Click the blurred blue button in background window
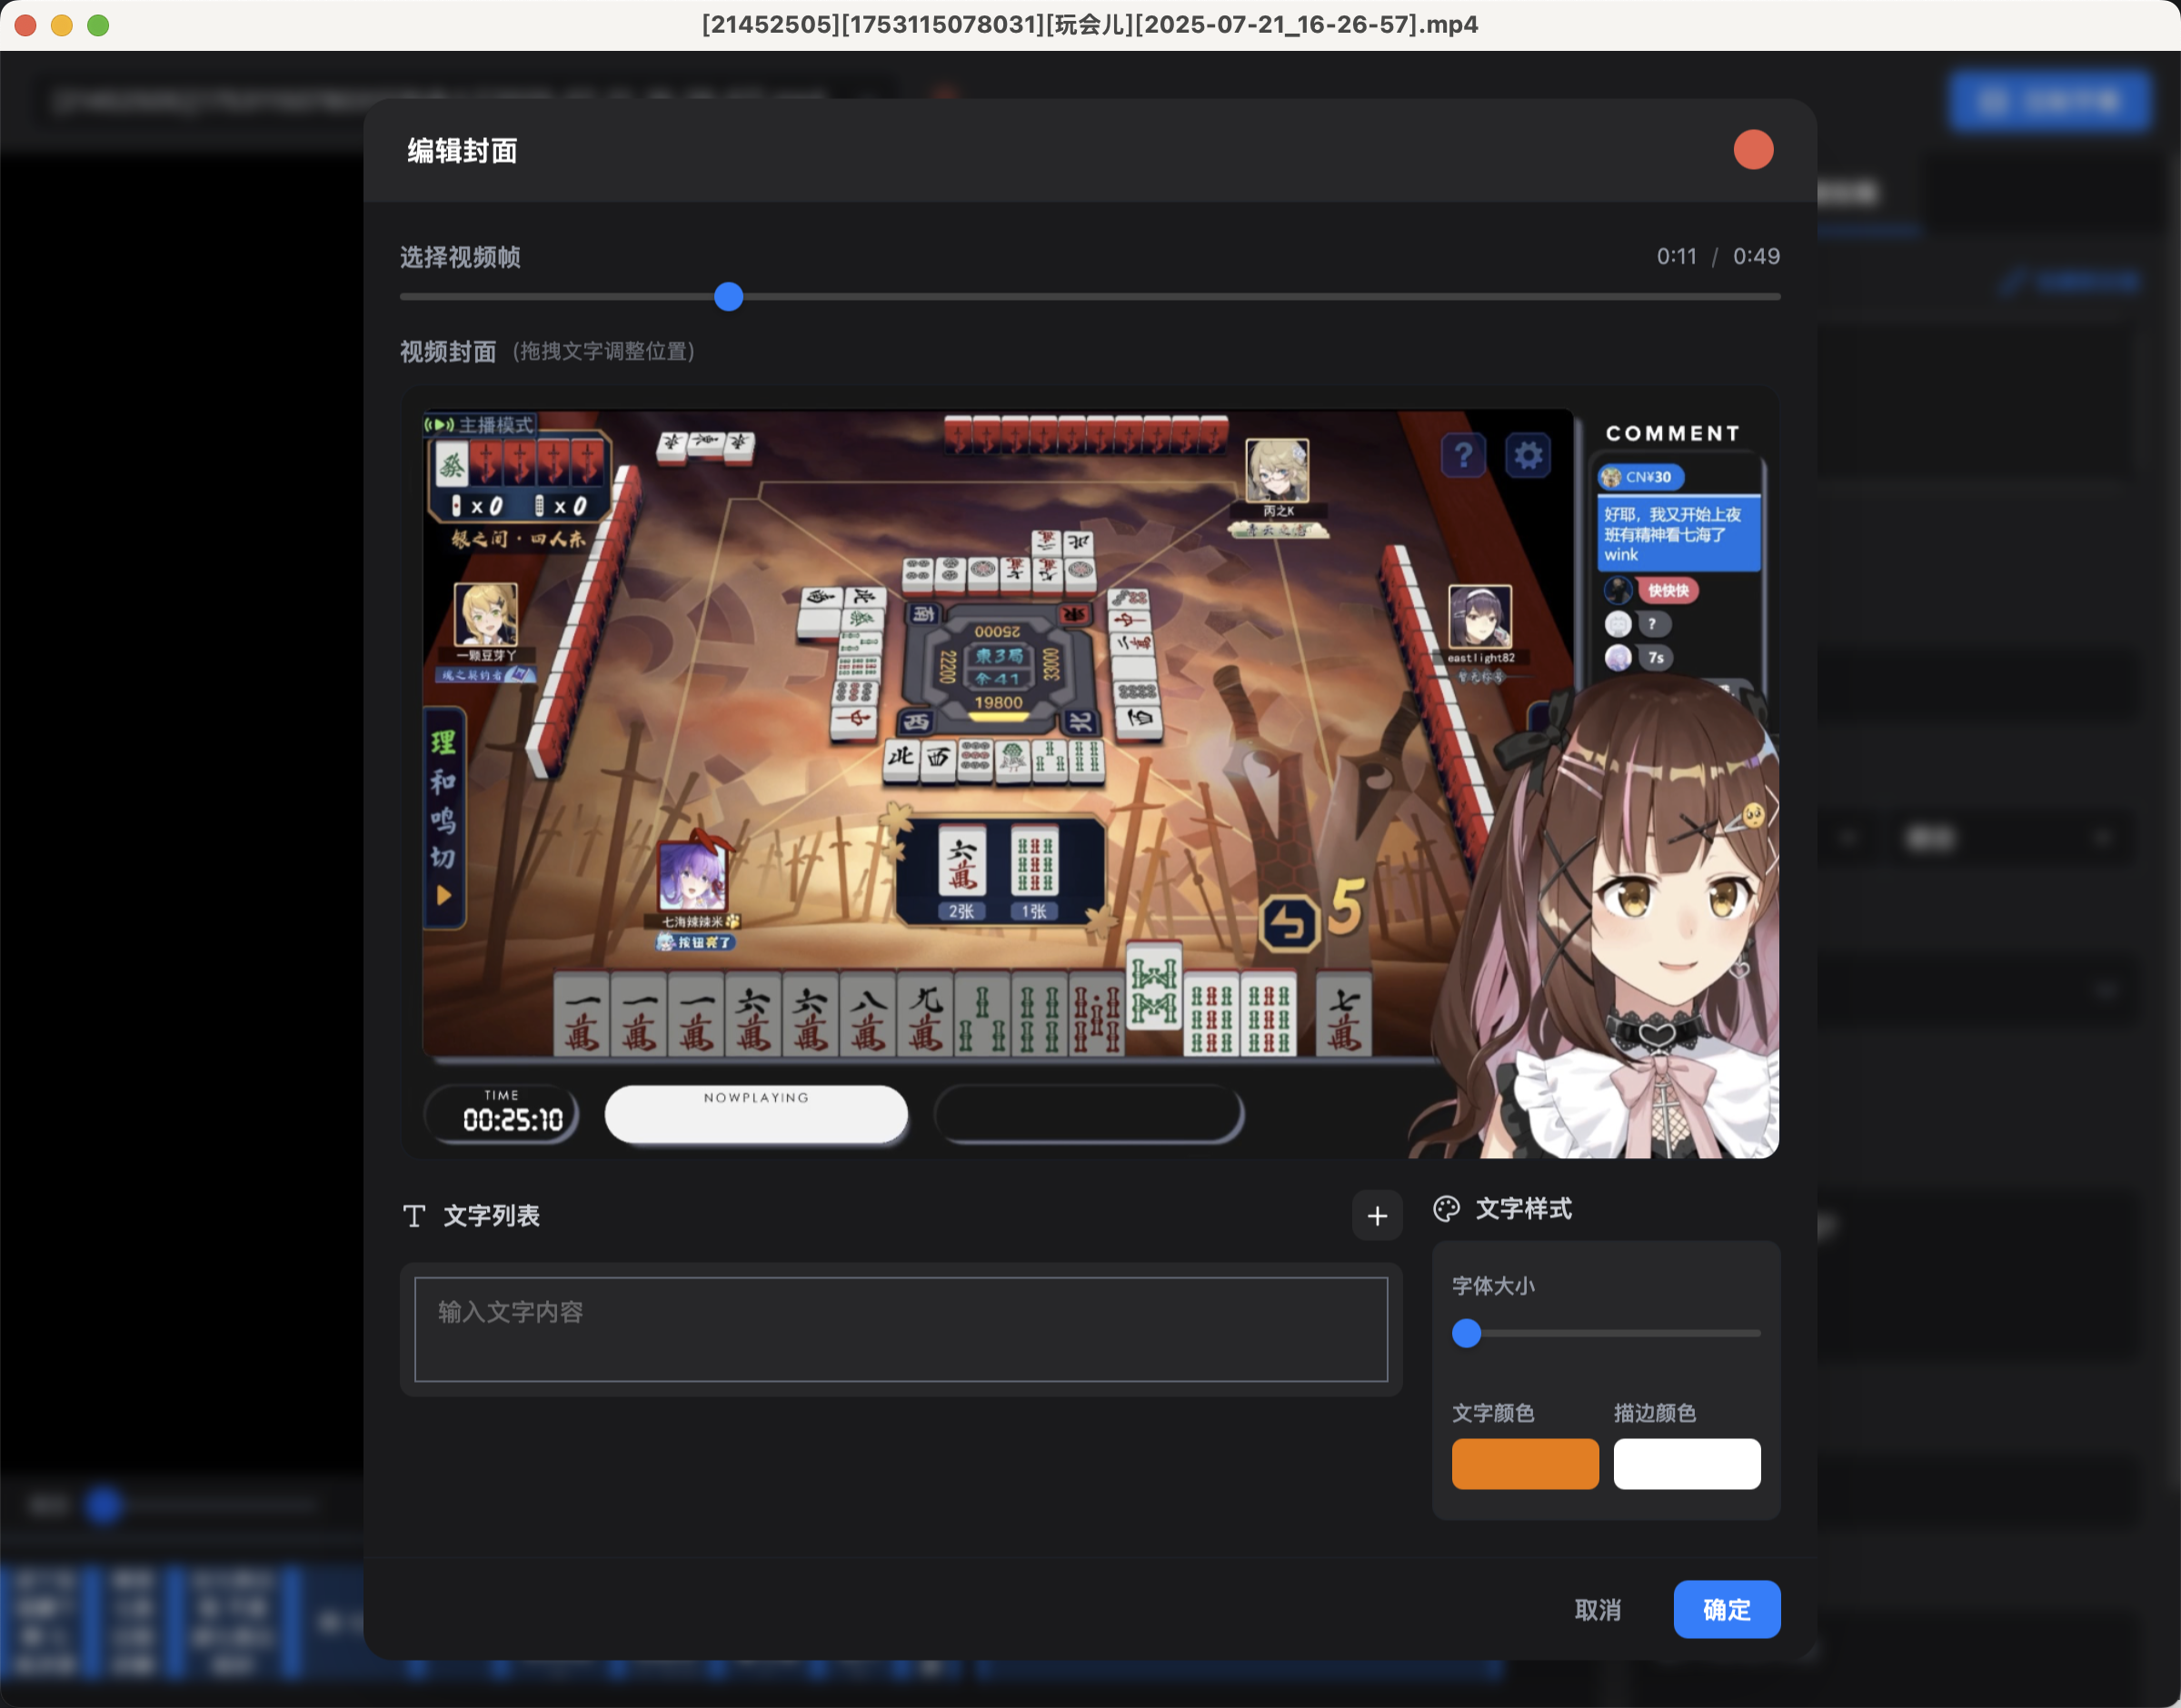Viewport: 2181px width, 1708px height. coord(2048,101)
